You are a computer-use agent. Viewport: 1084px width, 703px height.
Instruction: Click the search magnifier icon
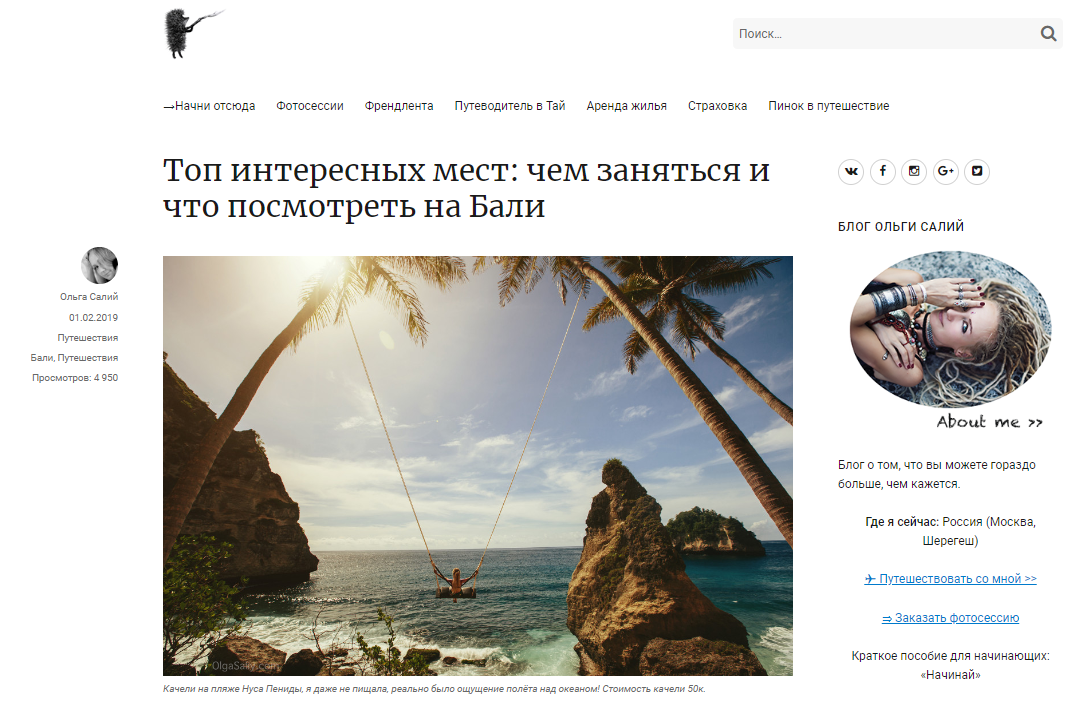(1048, 34)
